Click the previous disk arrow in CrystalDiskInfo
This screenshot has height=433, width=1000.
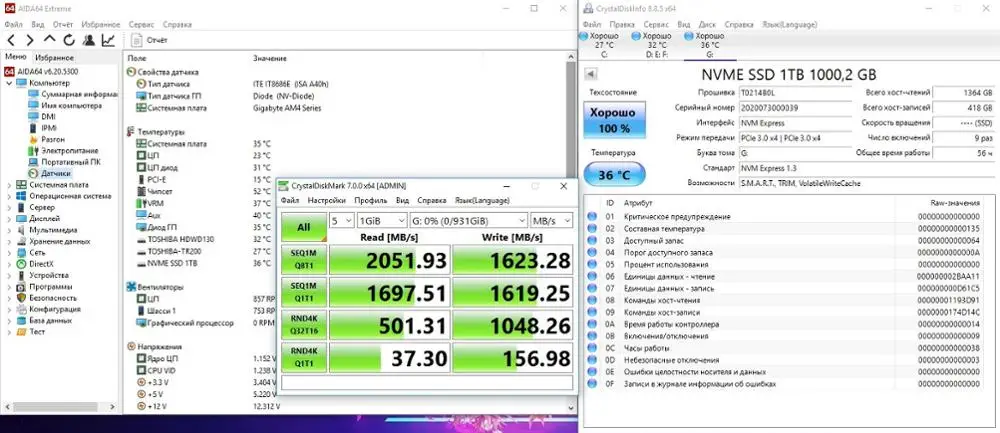(591, 73)
